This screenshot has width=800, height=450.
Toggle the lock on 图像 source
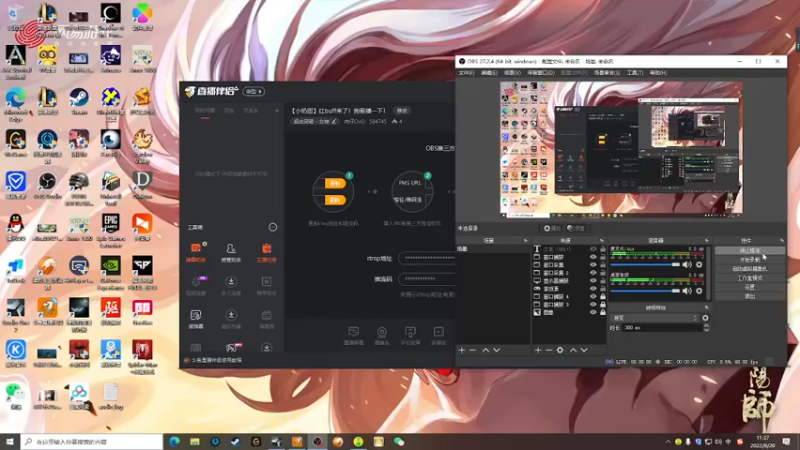[x=603, y=312]
